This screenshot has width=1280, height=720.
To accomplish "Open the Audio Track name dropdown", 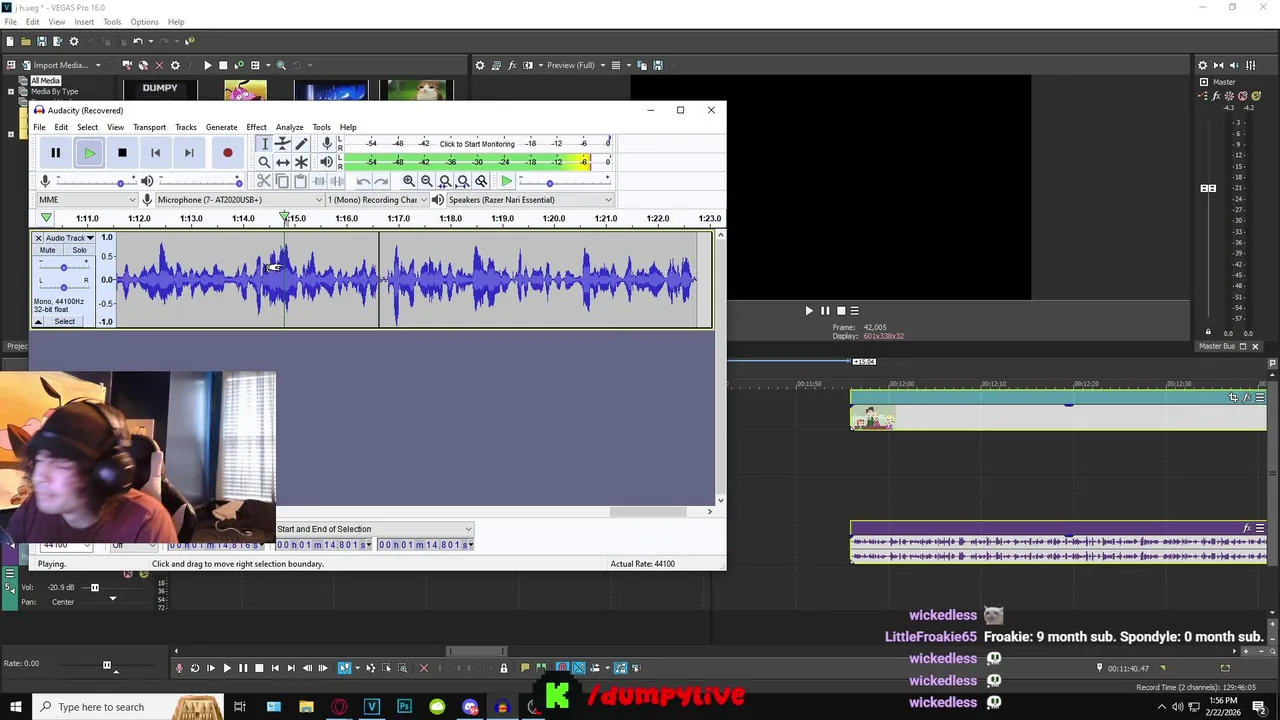I will [x=69, y=238].
